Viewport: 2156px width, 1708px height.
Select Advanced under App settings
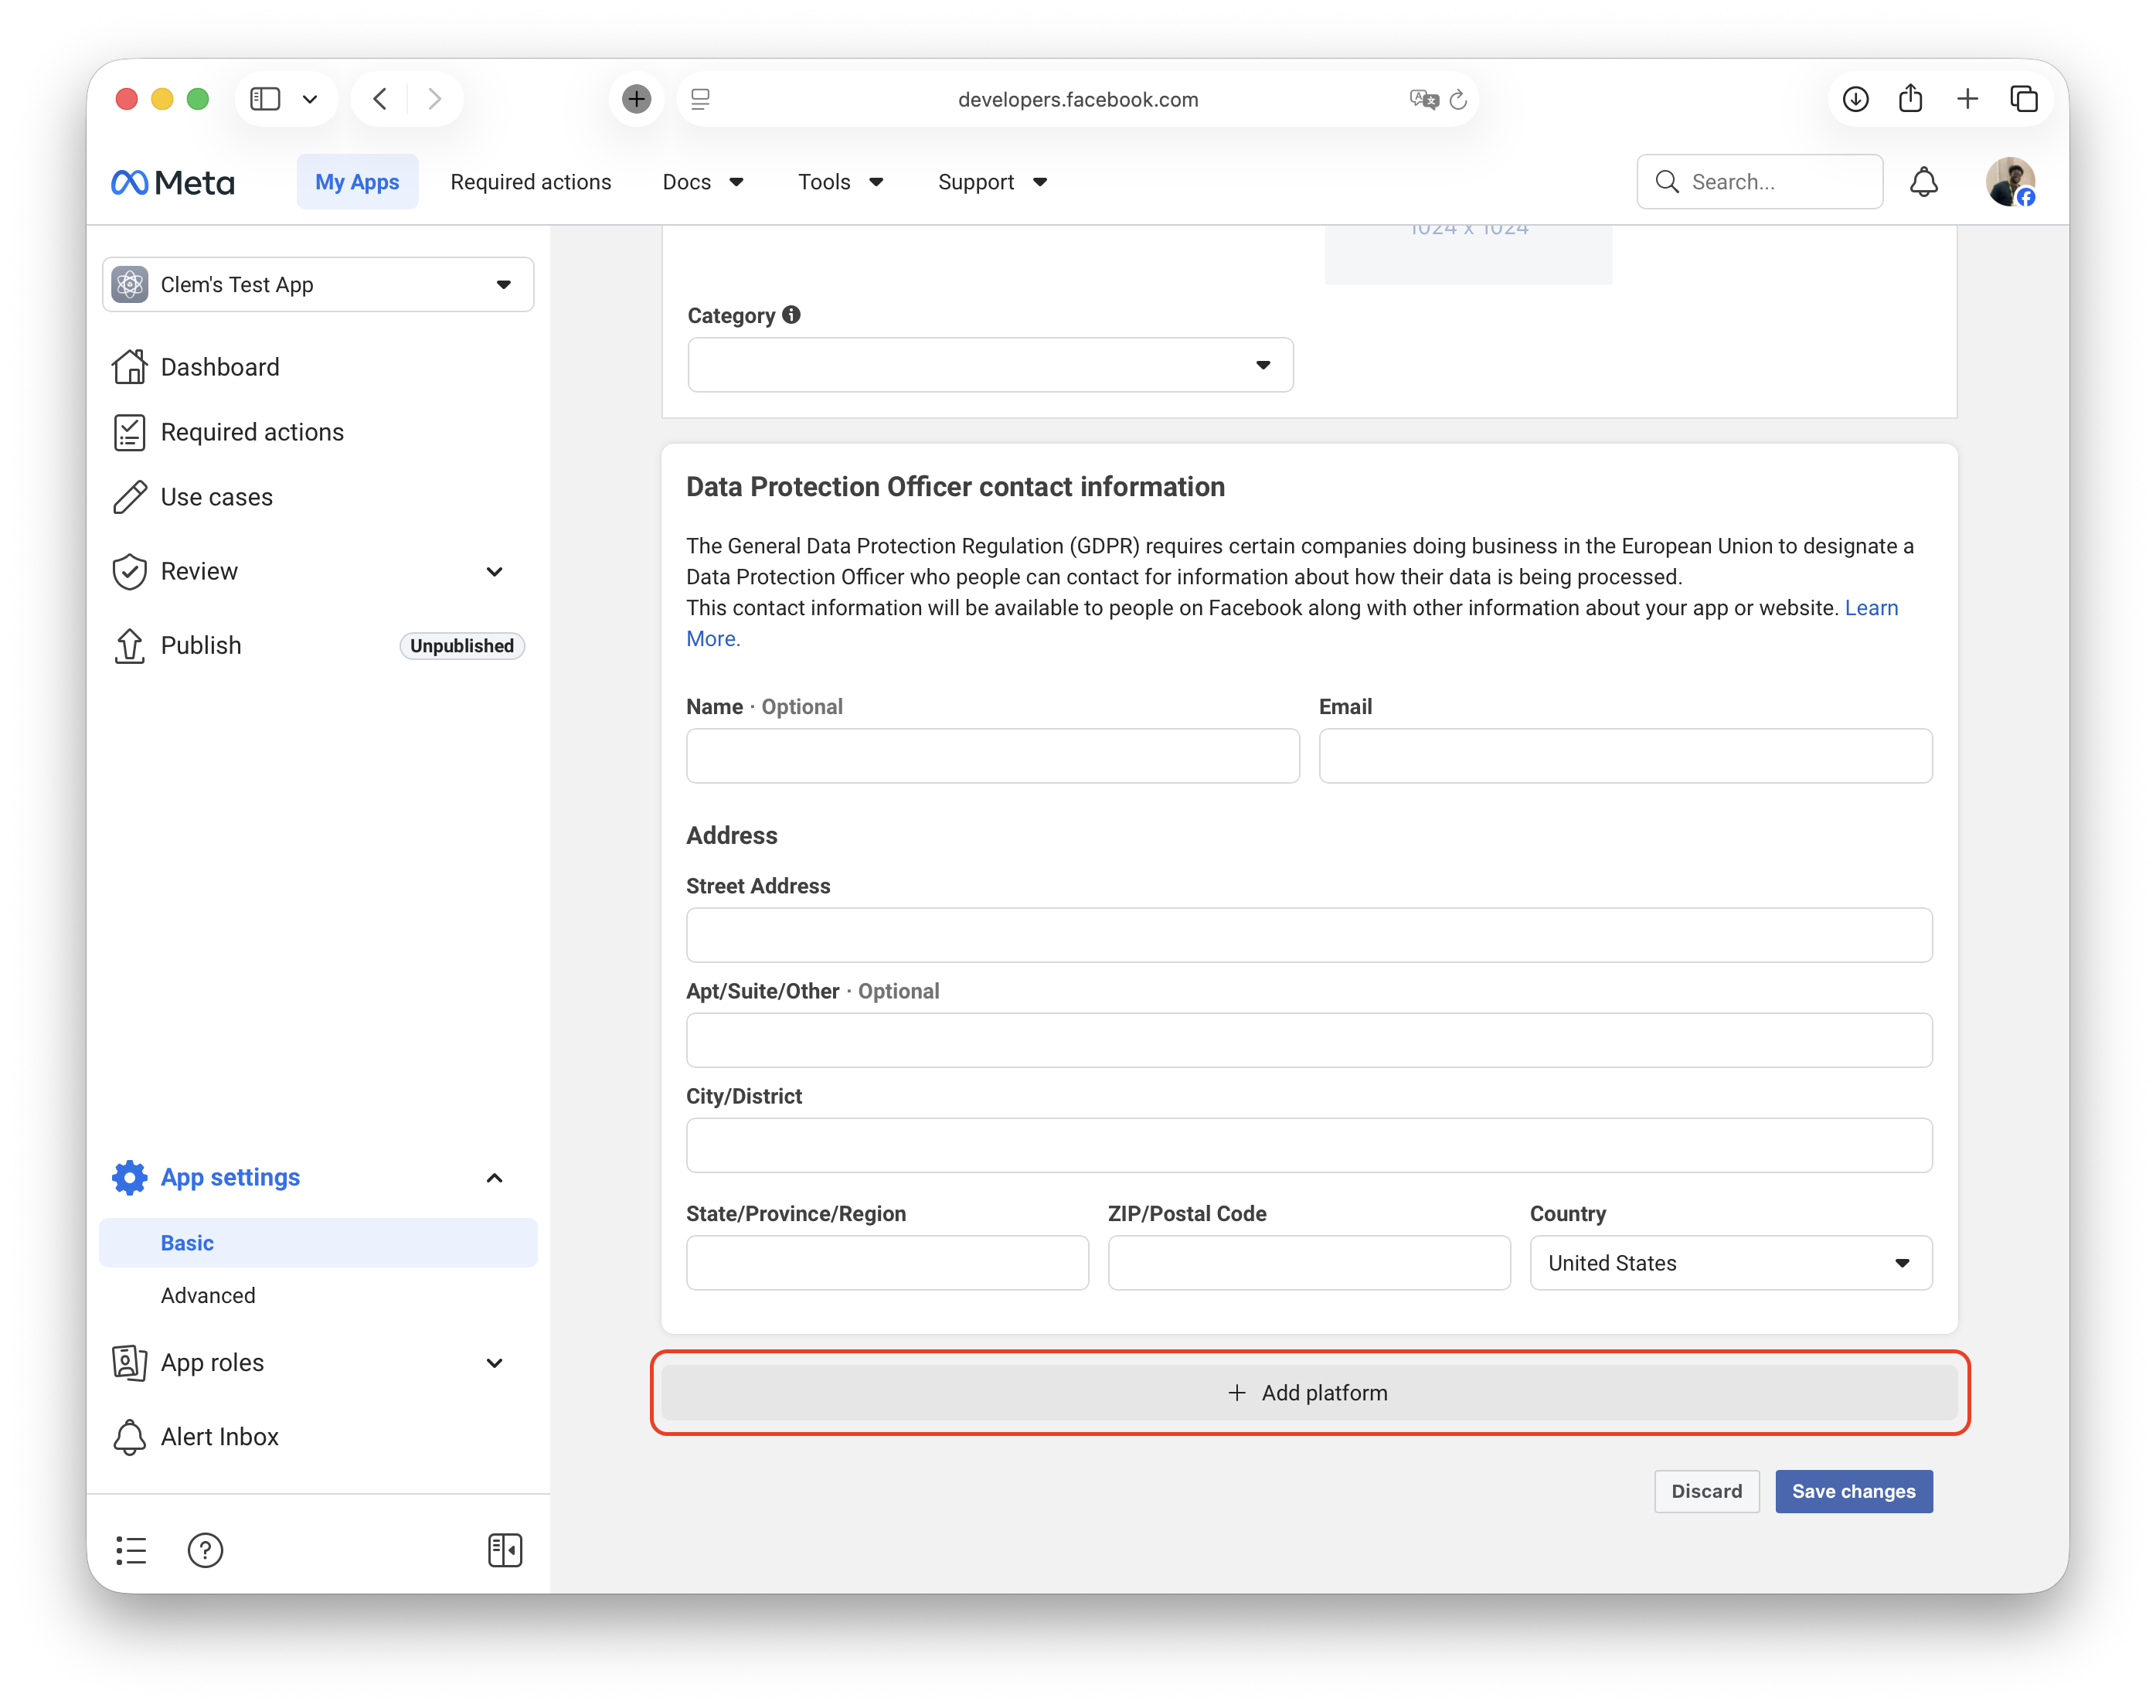coord(208,1295)
